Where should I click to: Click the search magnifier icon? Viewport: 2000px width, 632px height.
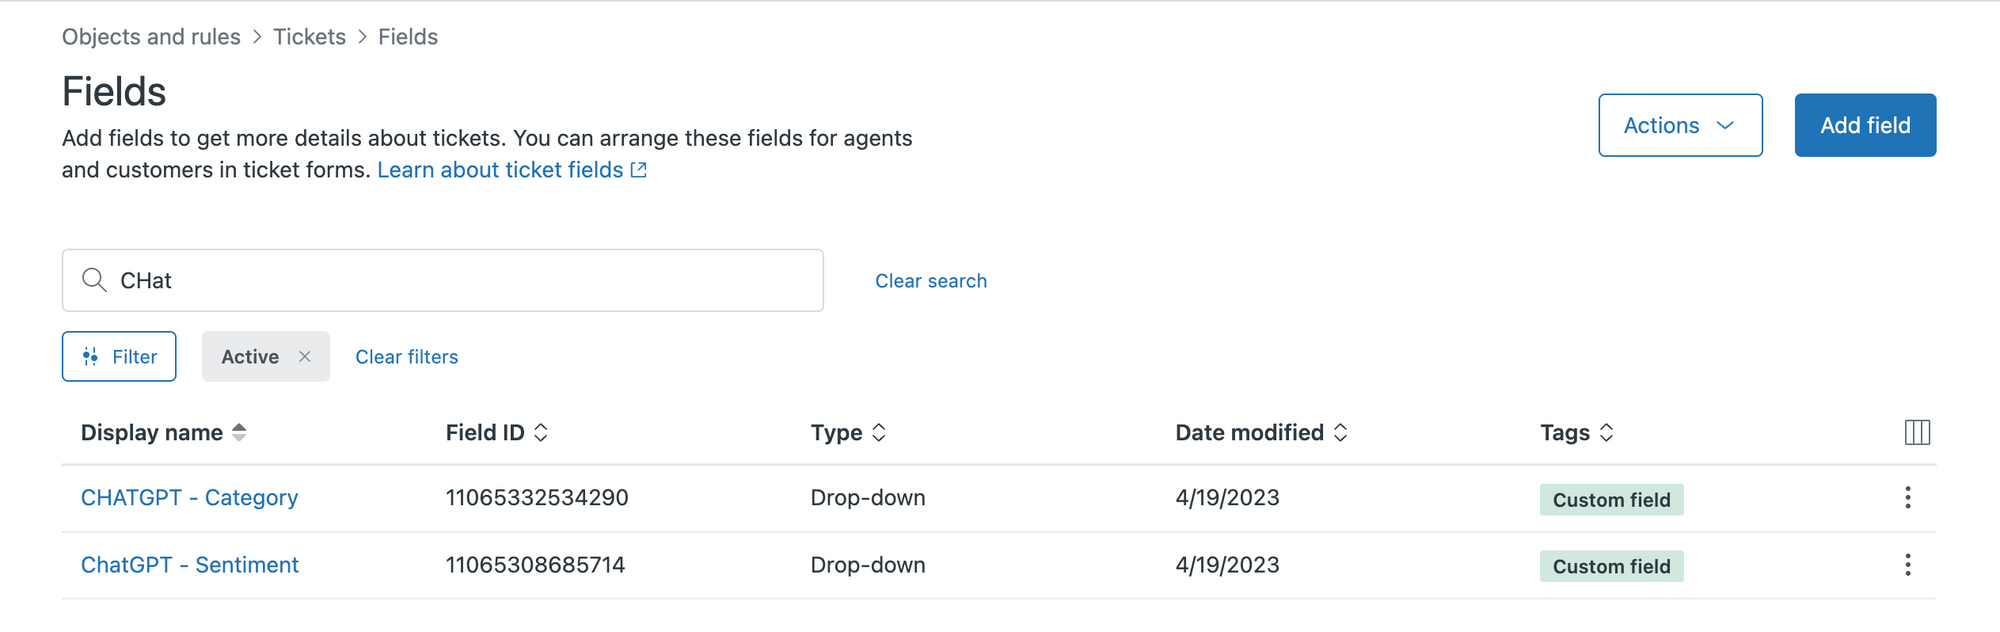(x=94, y=280)
